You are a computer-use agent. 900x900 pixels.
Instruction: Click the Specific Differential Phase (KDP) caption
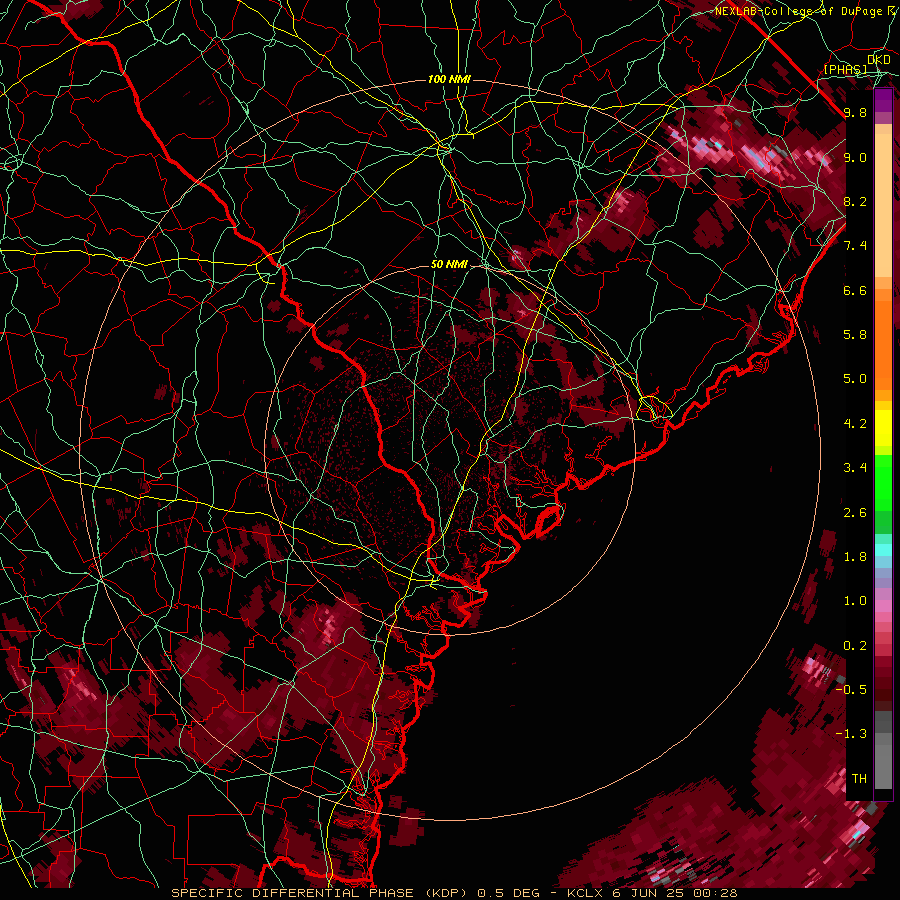click(x=319, y=893)
